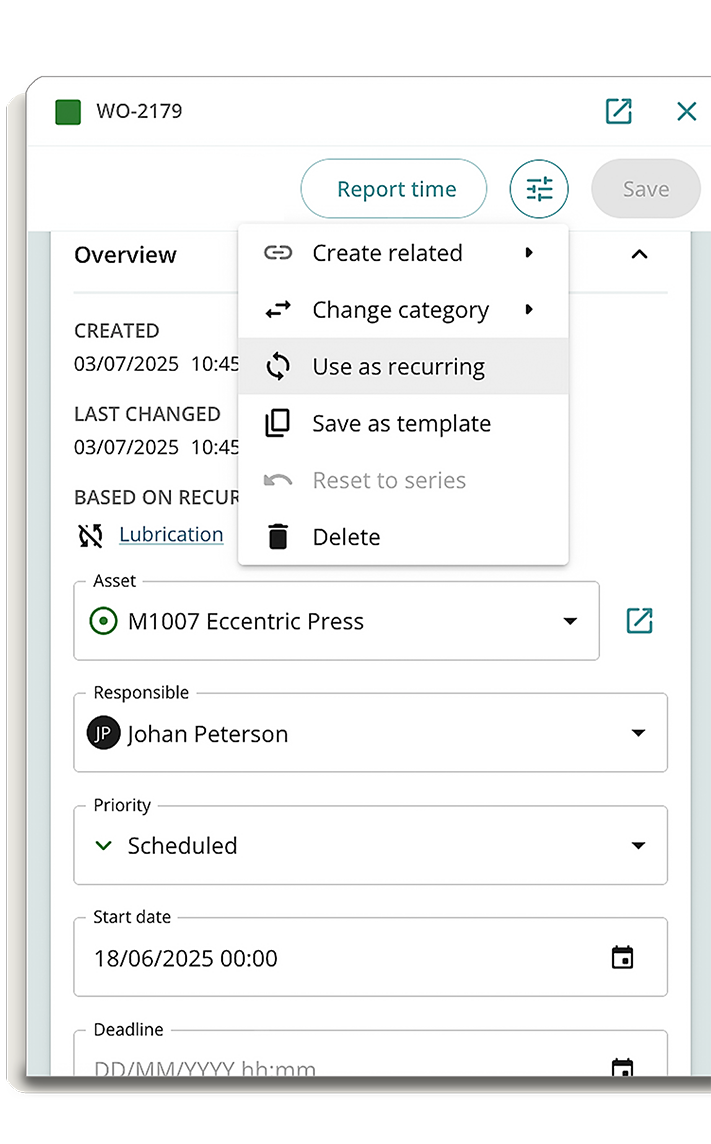This screenshot has height=1144, width=711.
Task: Follow the Lubrication link
Action: (171, 535)
